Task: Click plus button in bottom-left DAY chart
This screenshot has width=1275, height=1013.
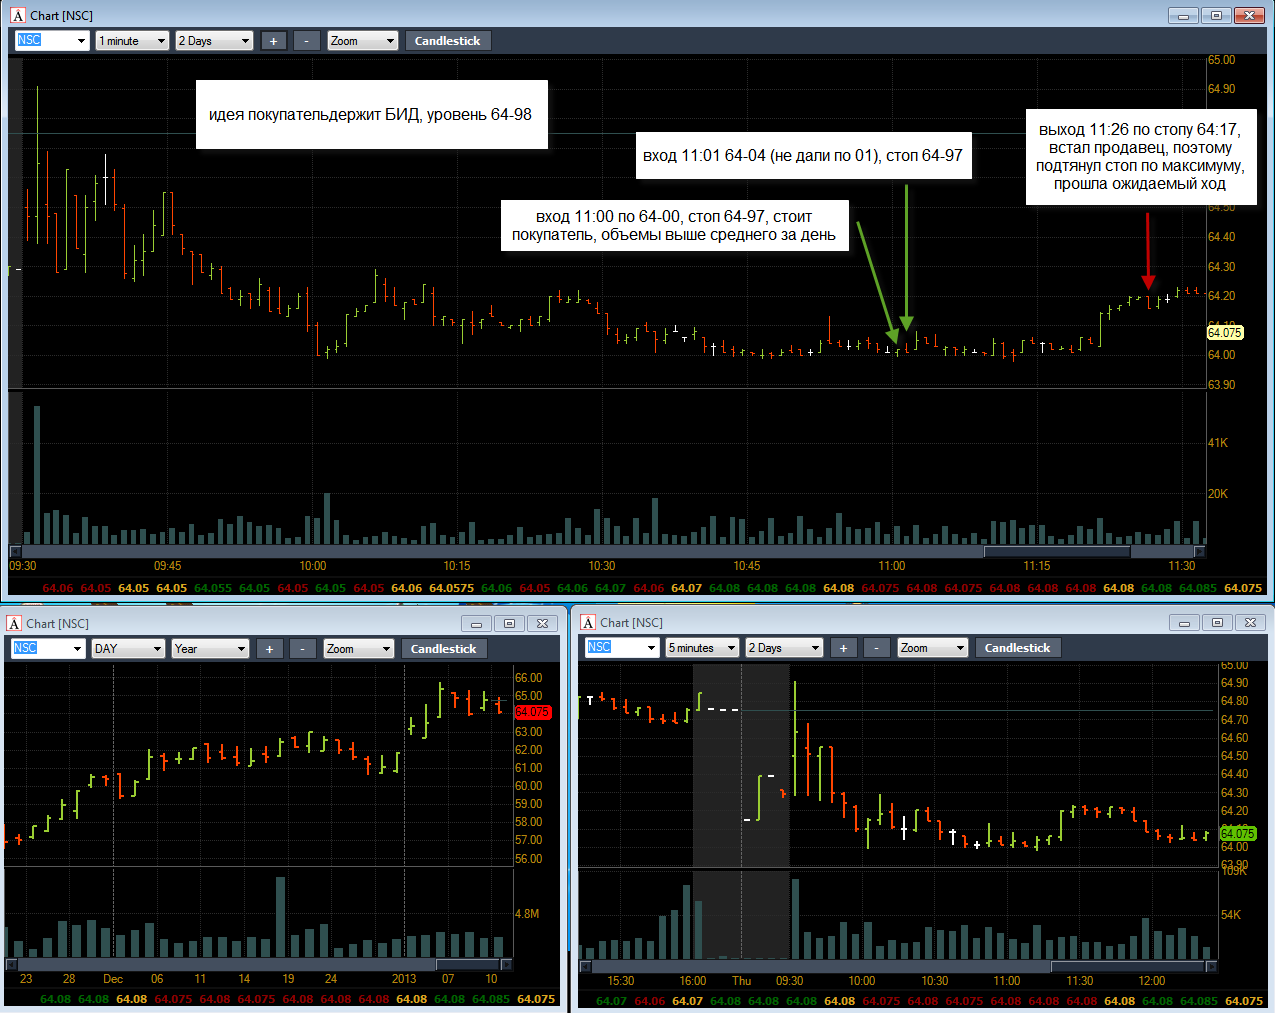Action: (270, 649)
